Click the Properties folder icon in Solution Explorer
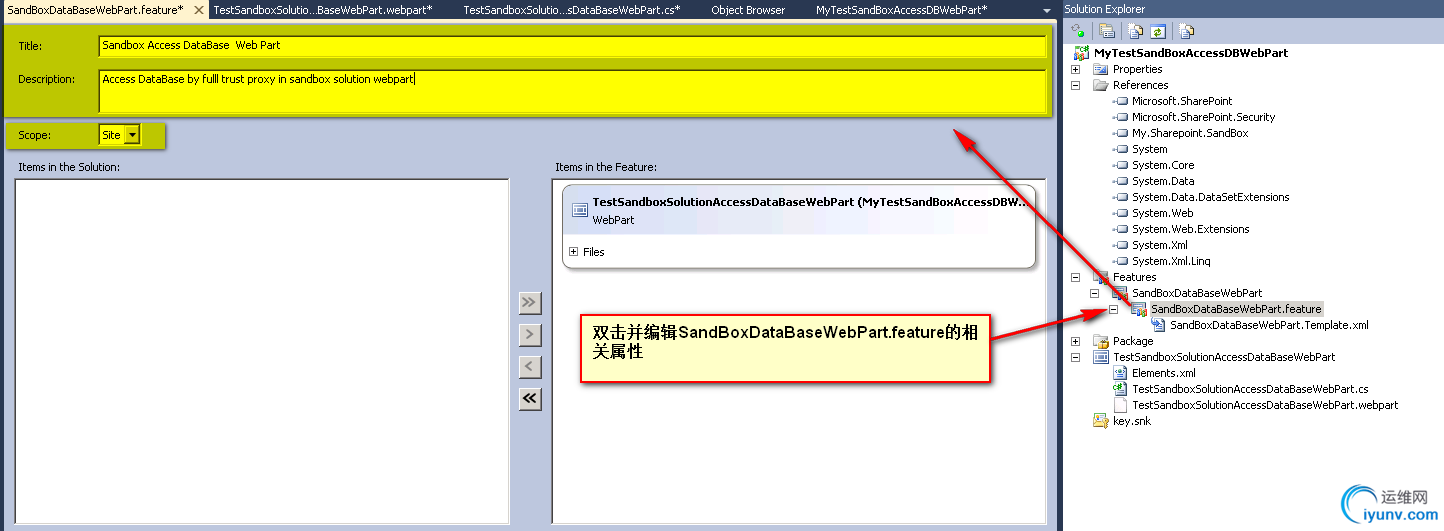Viewport: 1444px width, 531px height. tap(1101, 69)
